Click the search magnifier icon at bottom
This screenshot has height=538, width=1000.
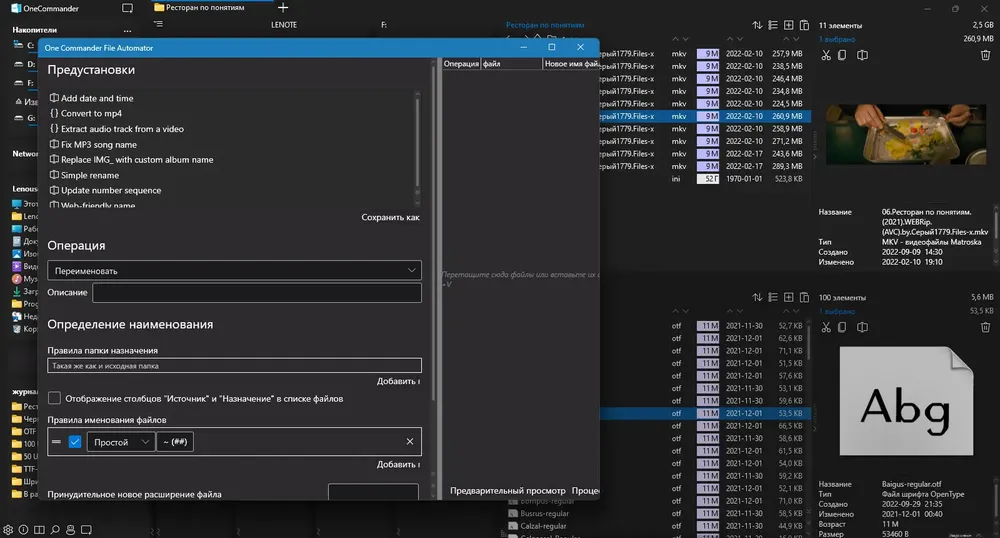(x=55, y=530)
